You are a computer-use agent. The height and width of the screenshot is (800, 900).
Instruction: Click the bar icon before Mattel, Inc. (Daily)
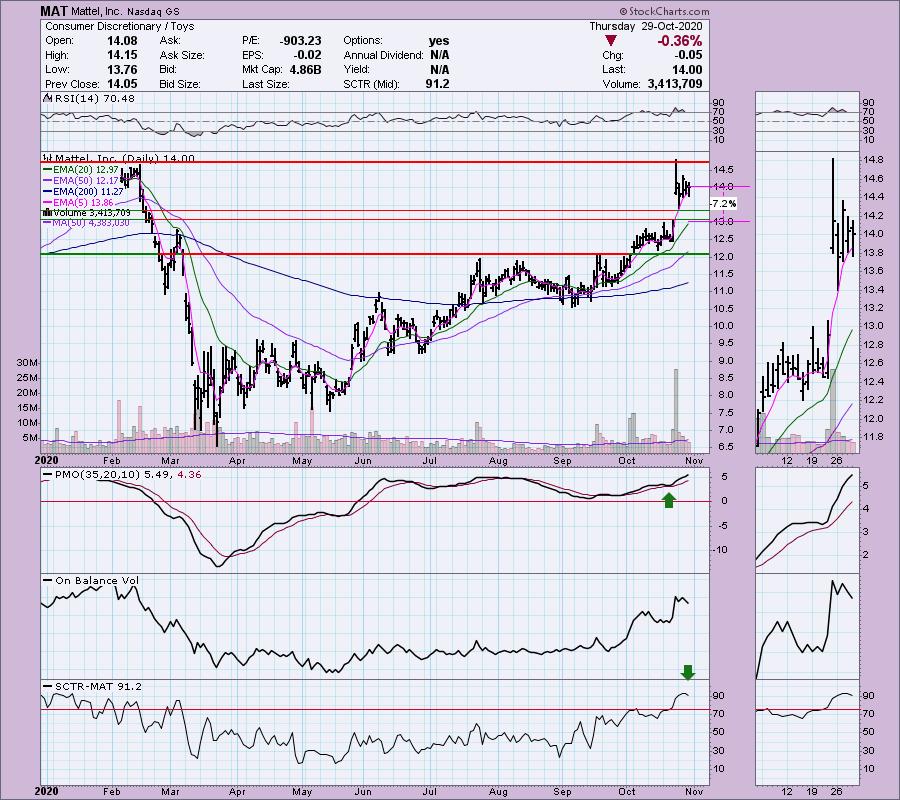tap(48, 158)
